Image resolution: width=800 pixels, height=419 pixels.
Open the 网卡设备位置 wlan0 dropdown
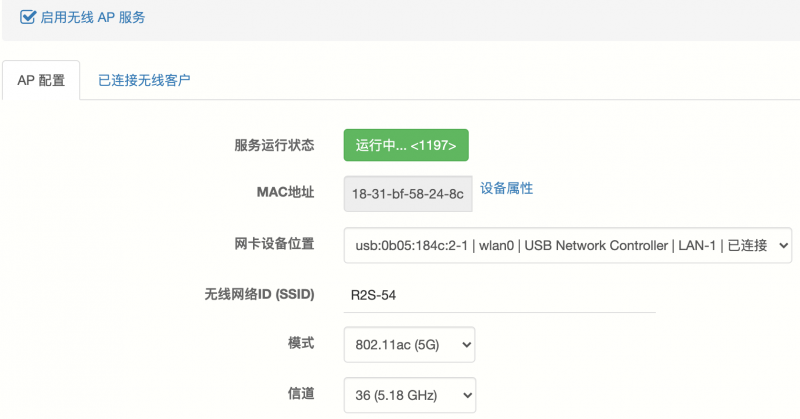point(568,245)
